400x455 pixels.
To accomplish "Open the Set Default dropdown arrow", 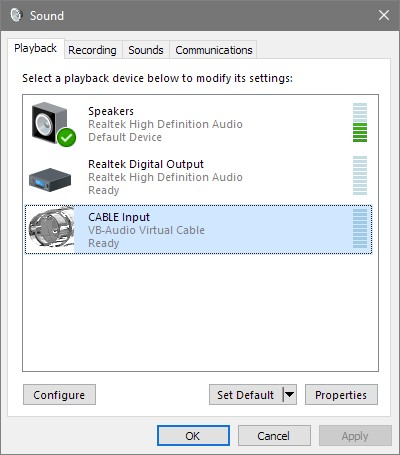I will tap(289, 395).
